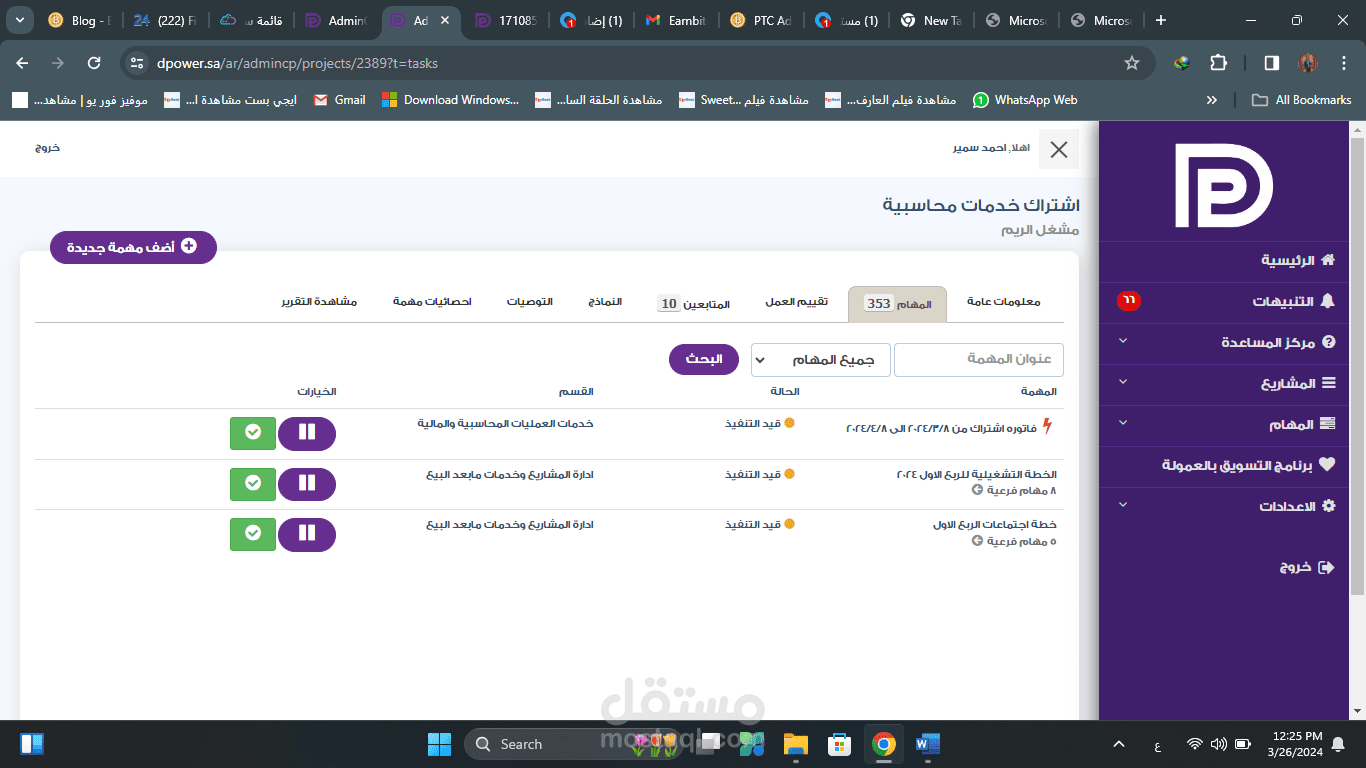Screen dimensions: 1366x768
Task: Open task فاتوره اشتراك من ٢٠٢٤/٣/٨
Action: (941, 428)
